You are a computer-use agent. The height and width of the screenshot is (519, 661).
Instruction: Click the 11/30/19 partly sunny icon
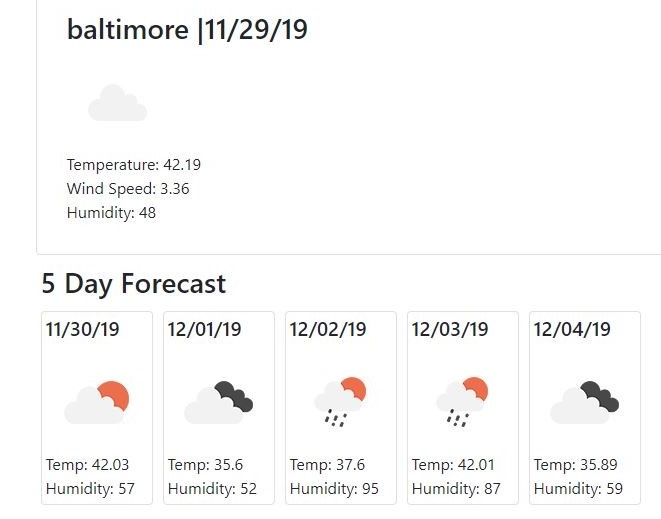tap(97, 402)
